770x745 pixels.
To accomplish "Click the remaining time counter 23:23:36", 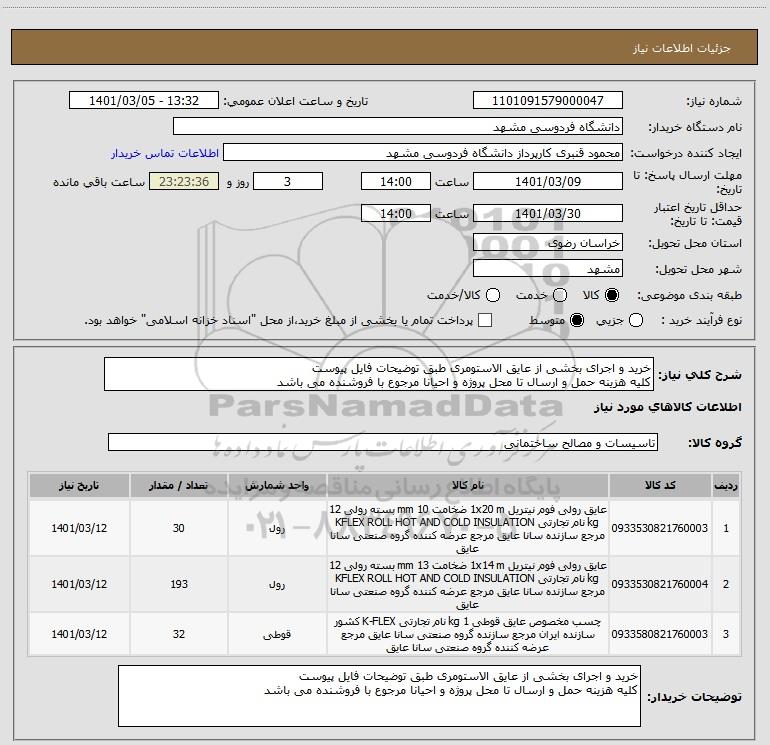I will click(x=184, y=181).
